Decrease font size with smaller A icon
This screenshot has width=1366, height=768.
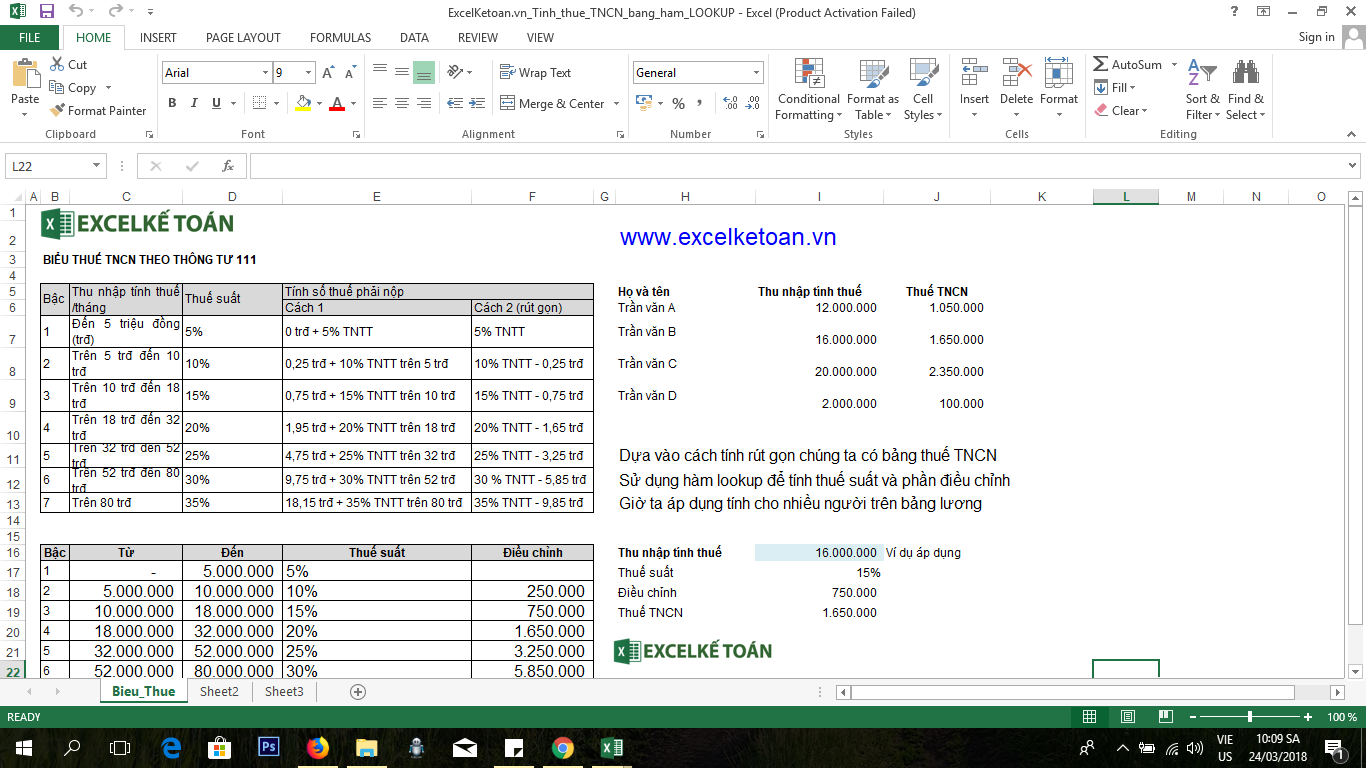[x=350, y=73]
